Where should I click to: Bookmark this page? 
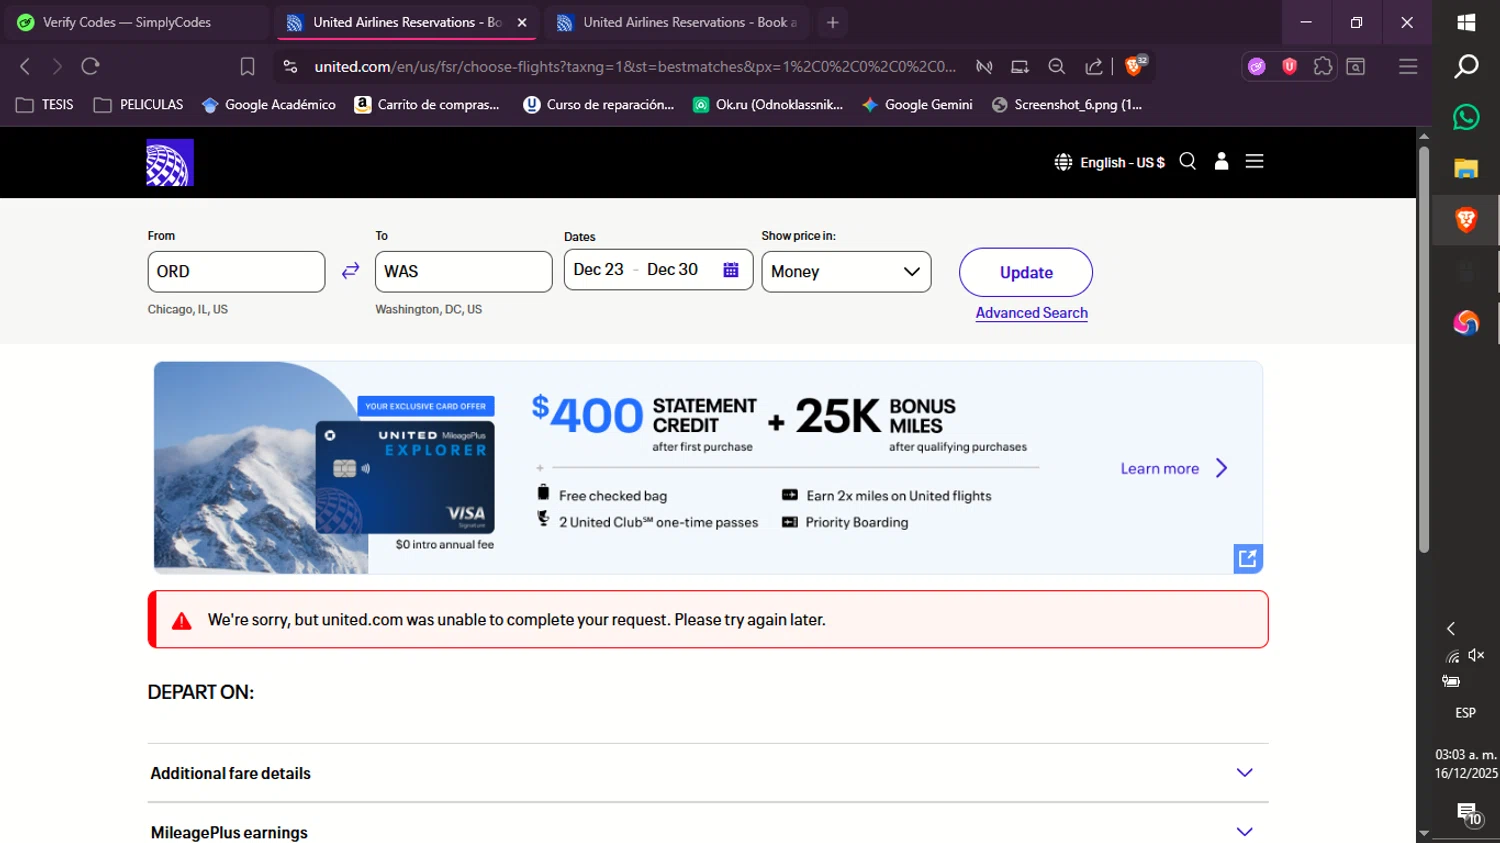pyautogui.click(x=247, y=66)
